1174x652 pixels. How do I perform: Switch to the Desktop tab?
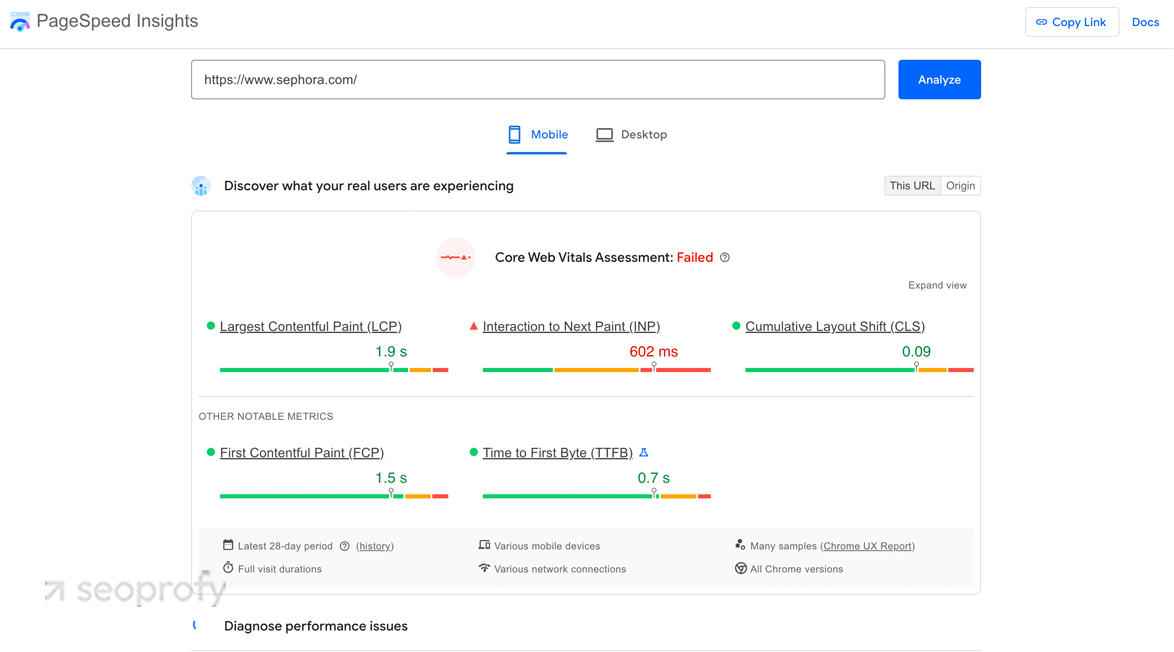[631, 135]
